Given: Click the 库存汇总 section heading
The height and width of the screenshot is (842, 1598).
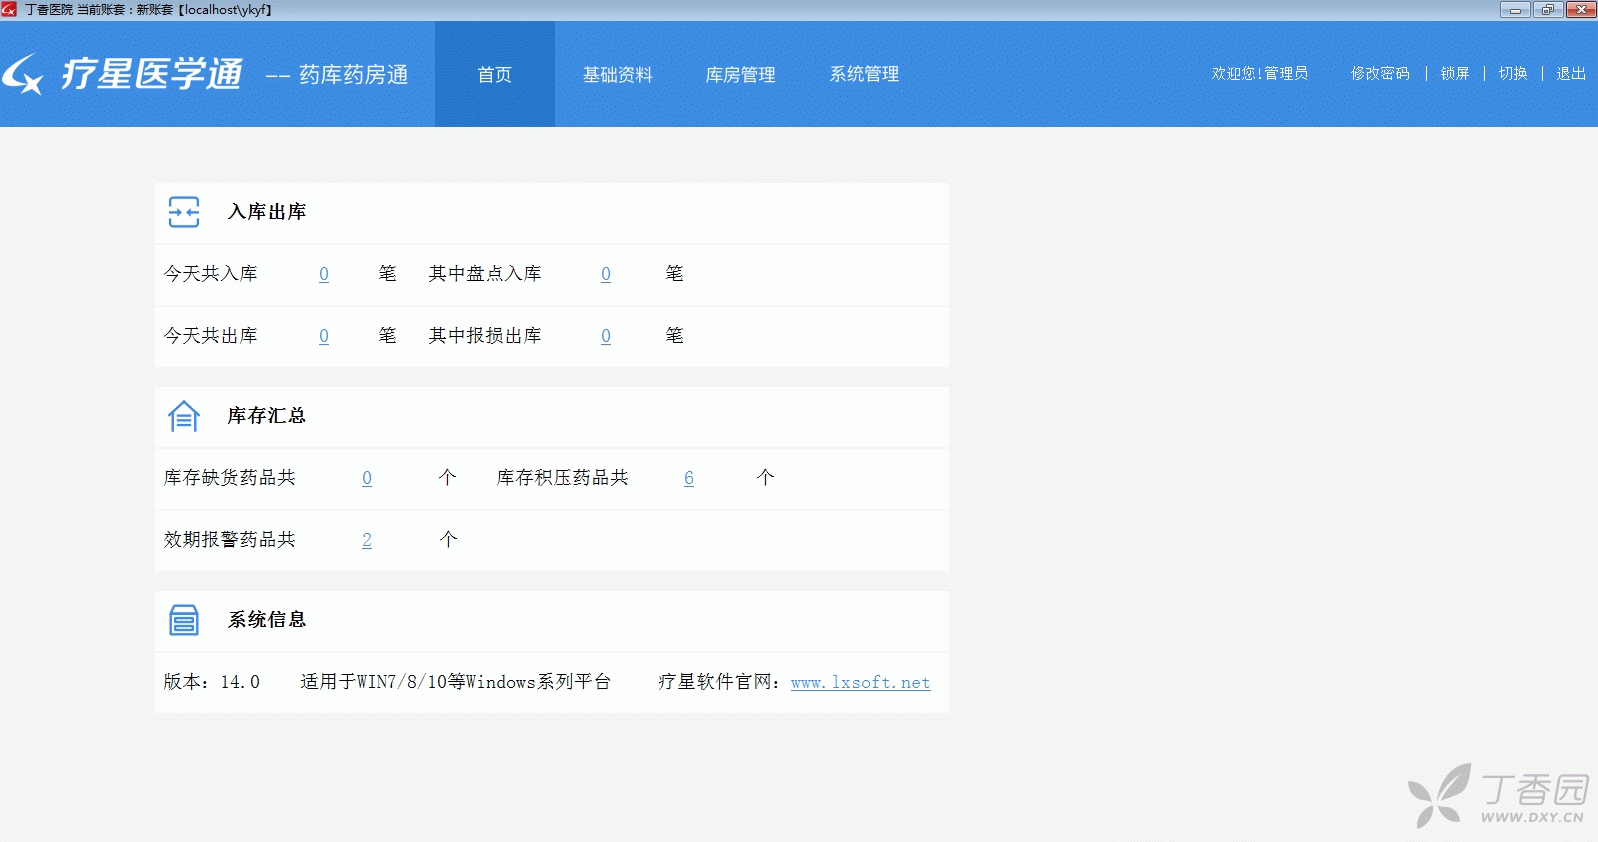Looking at the screenshot, I should pyautogui.click(x=267, y=416).
